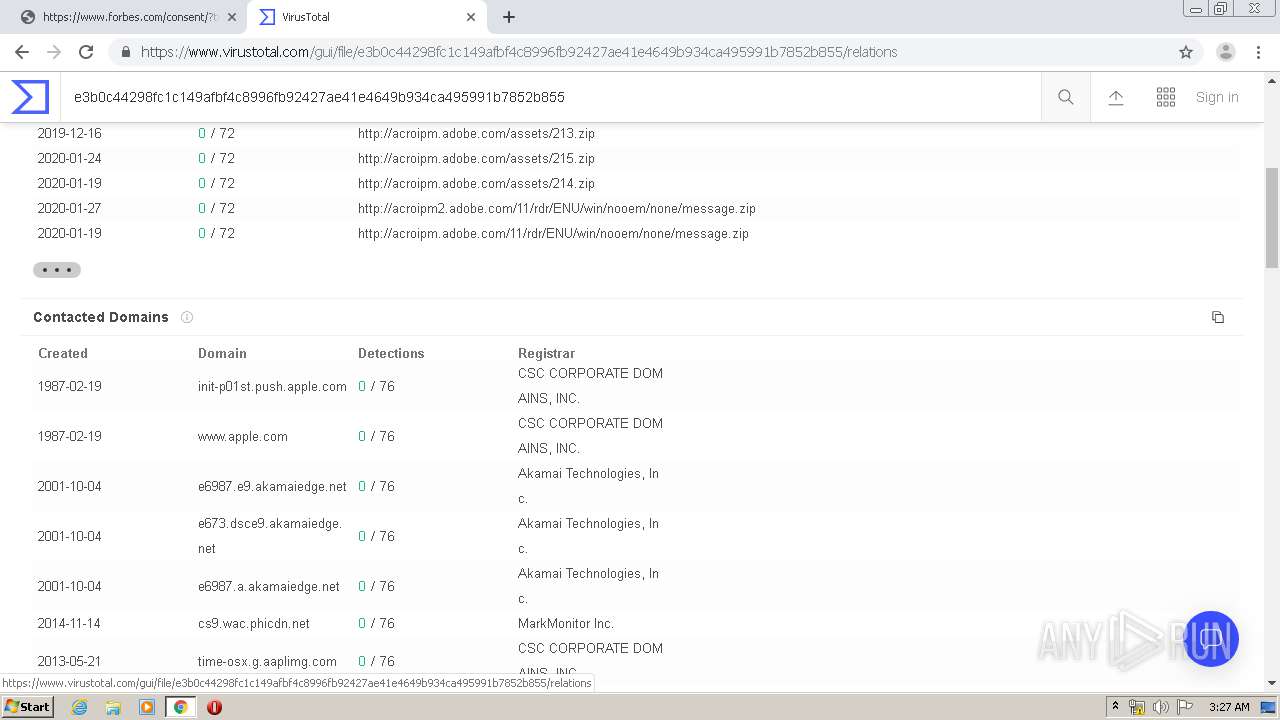Click the upload file icon
Viewport: 1280px width, 720px height.
pyautogui.click(x=1116, y=97)
